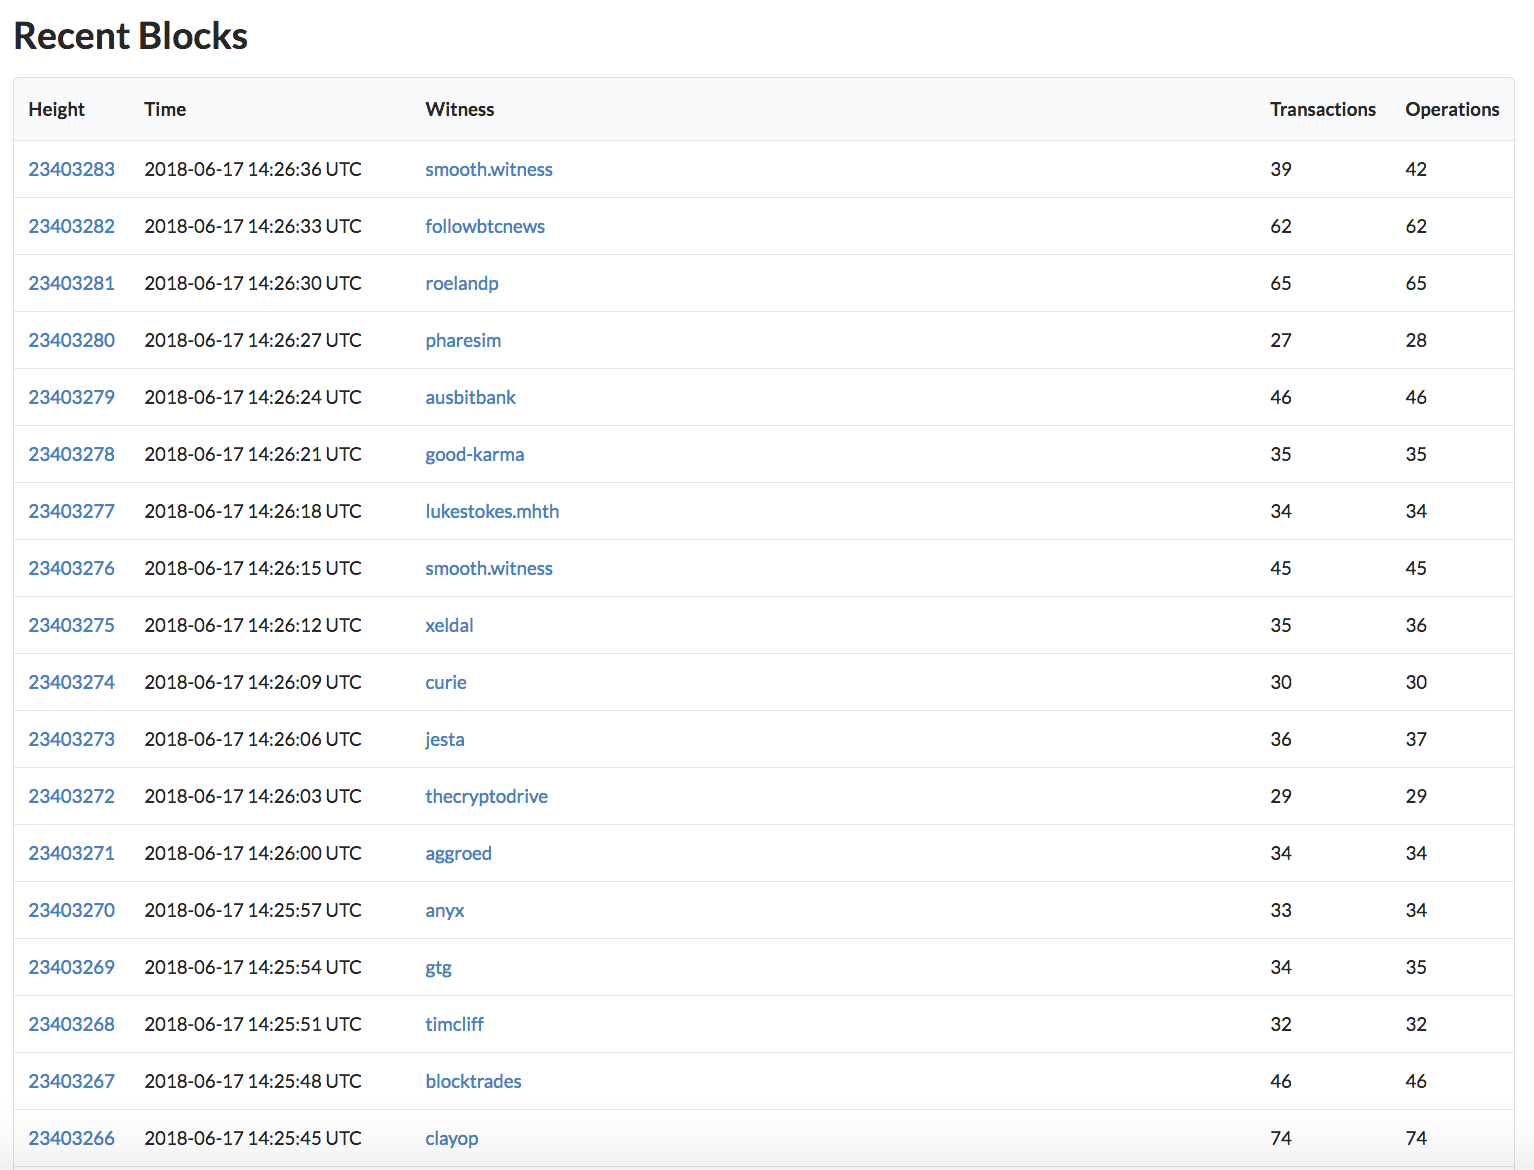Visit timcliff witness page

click(455, 1024)
